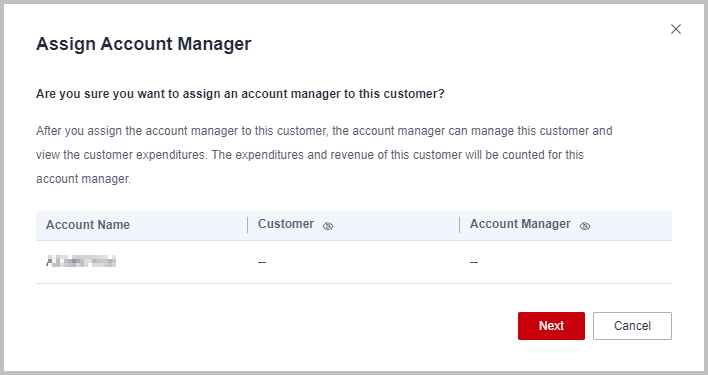This screenshot has width=708, height=375.
Task: Click the empty Customer cell value
Action: coord(262,262)
